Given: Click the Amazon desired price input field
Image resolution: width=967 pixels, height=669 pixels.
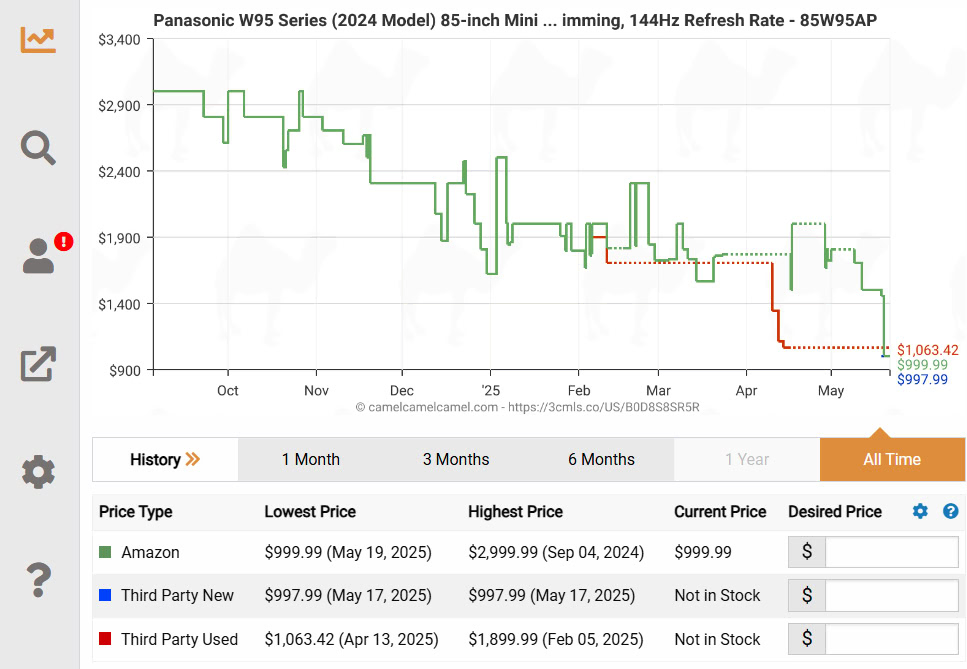Looking at the screenshot, I should [x=892, y=552].
